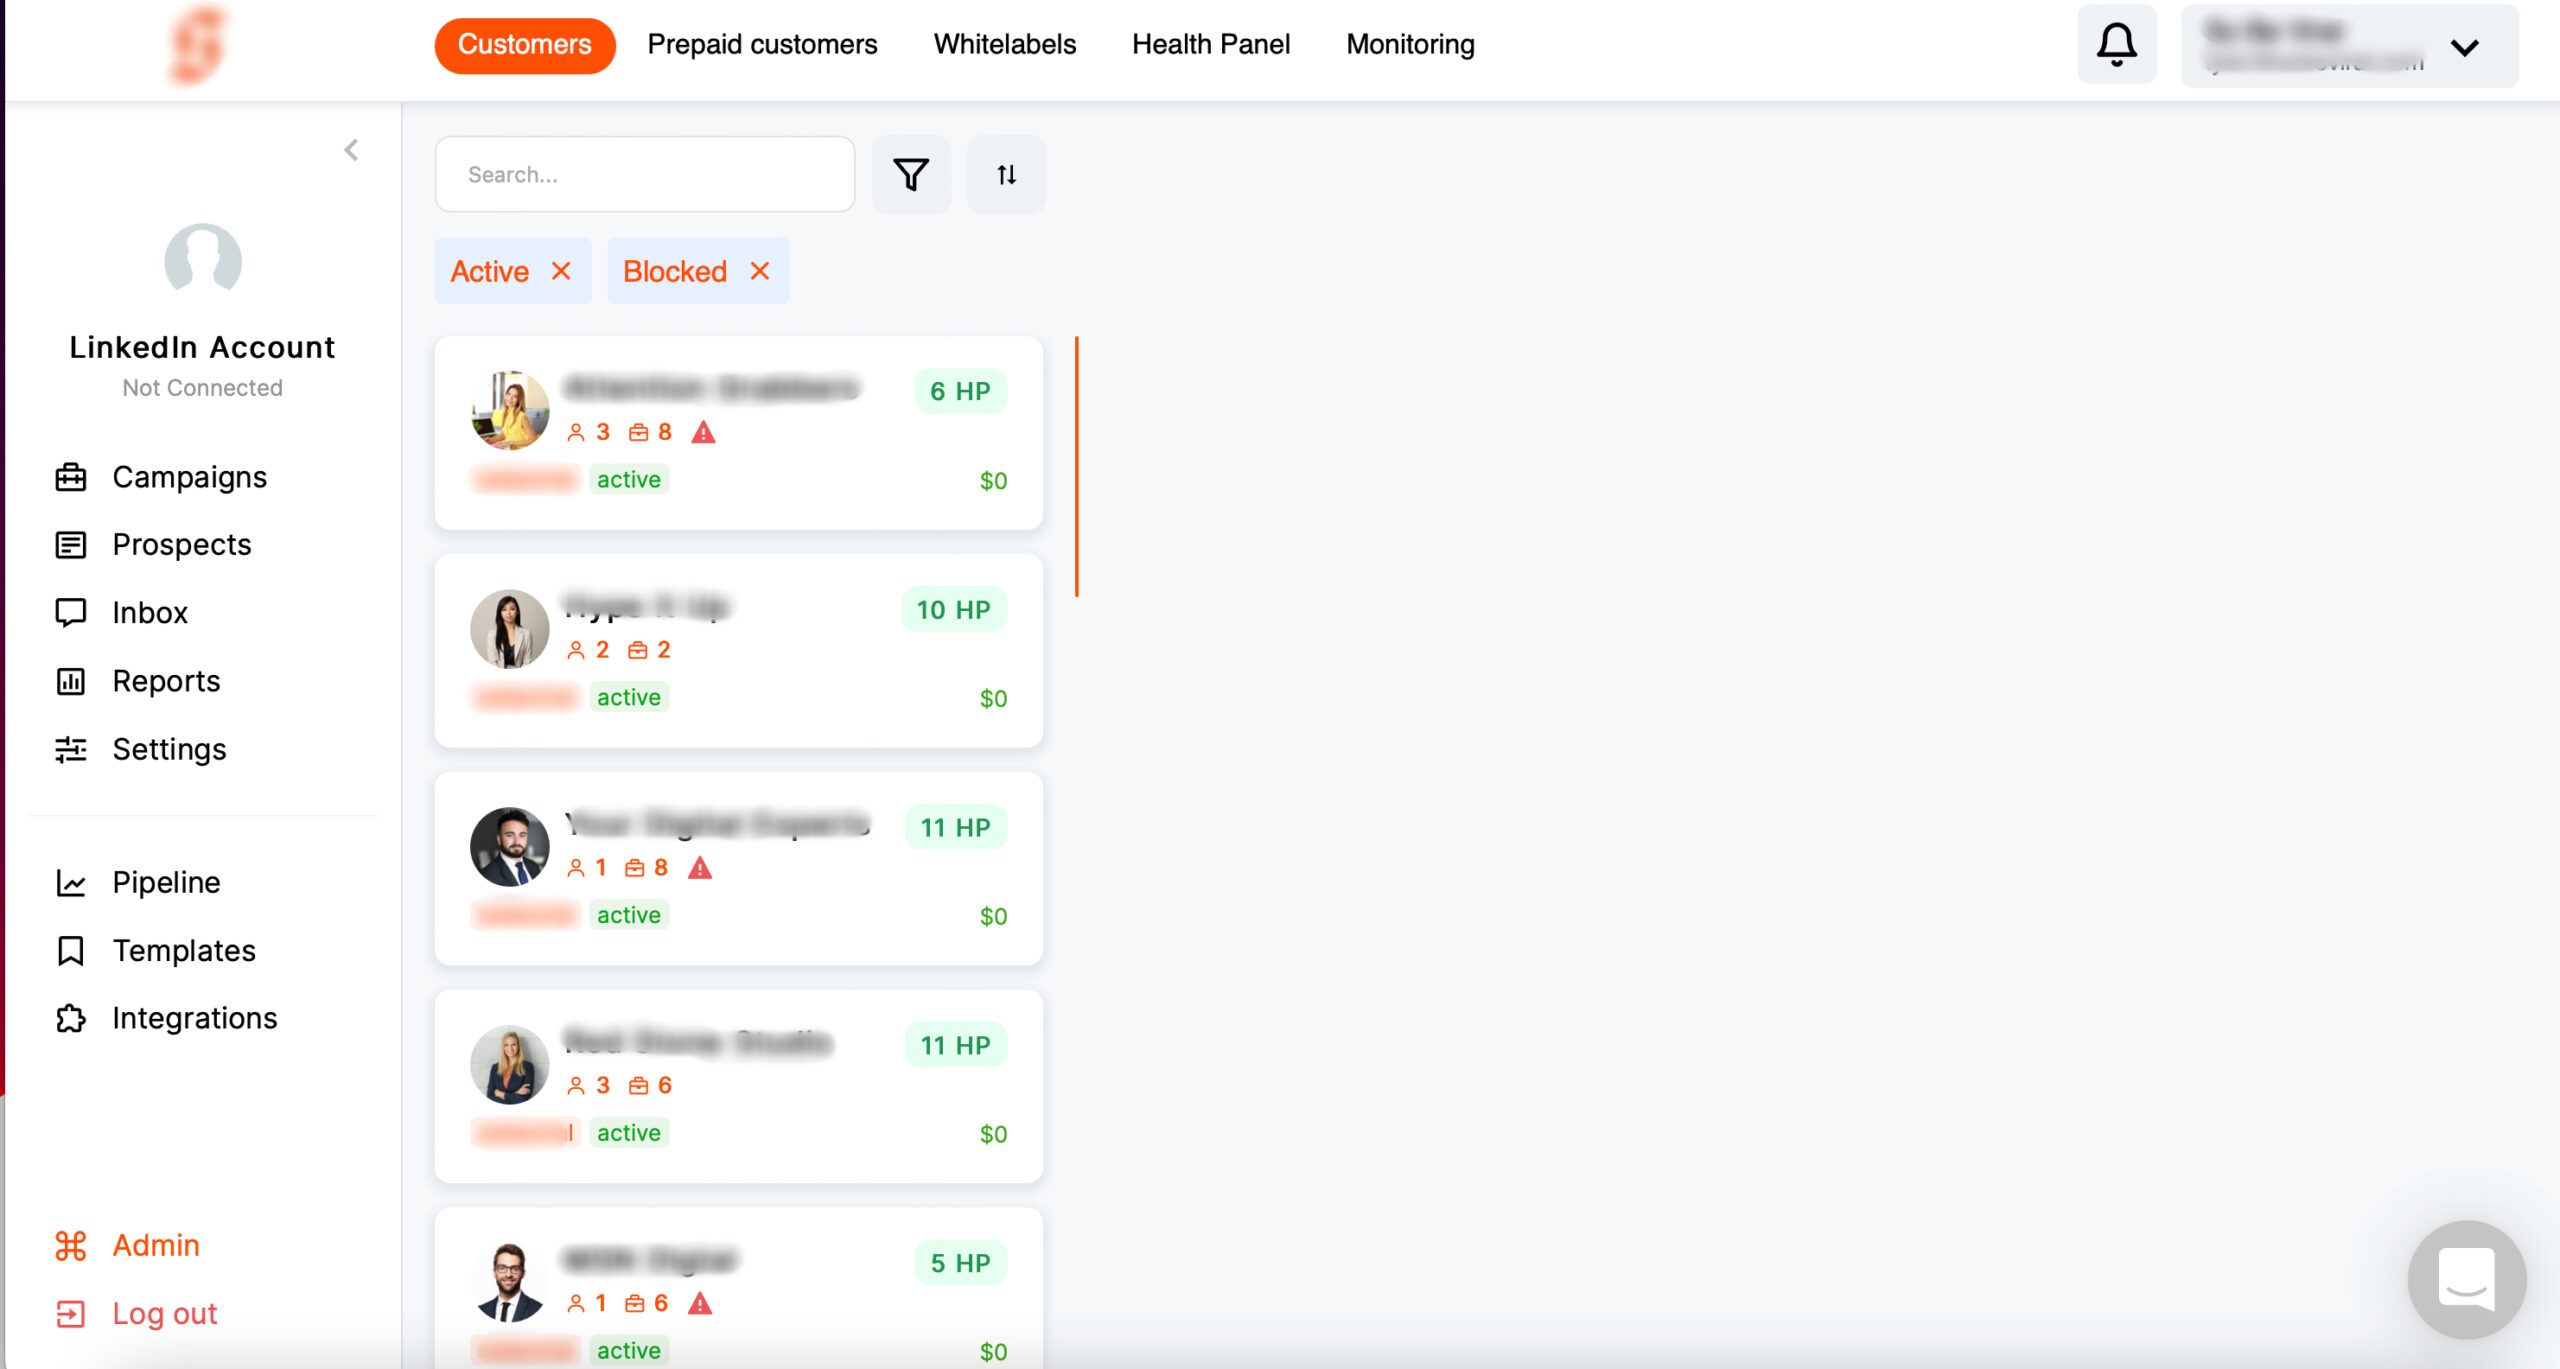
Task: Click the Campaigns briefcase icon
Action: [x=70, y=477]
